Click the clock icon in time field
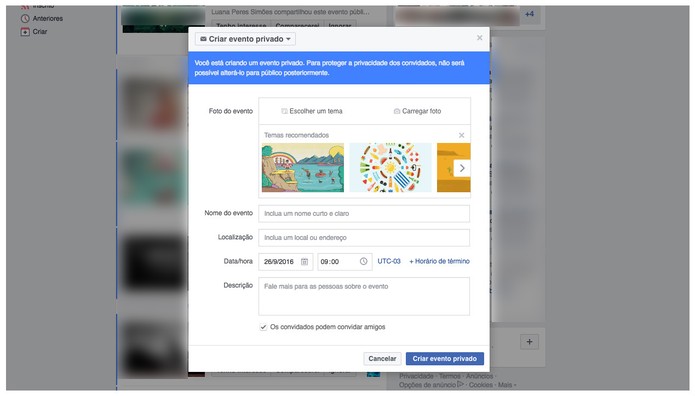The width and height of the screenshot is (695, 396). 363,261
